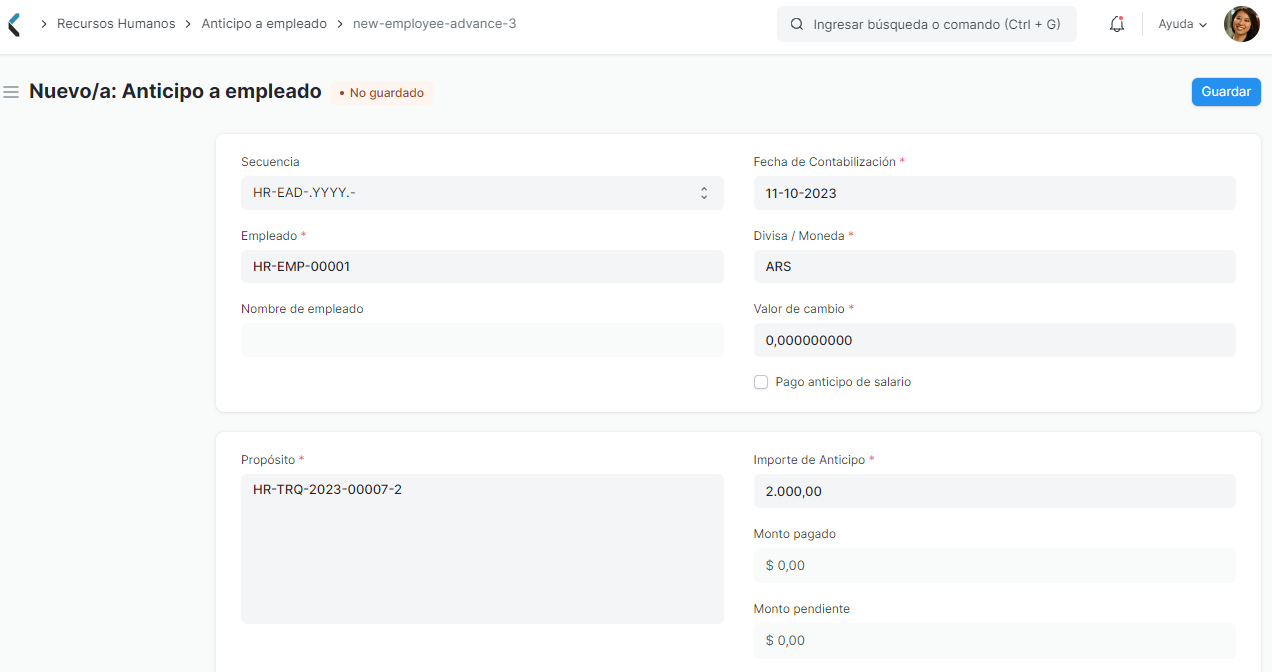Click the Nombre de empleado field
The height and width of the screenshot is (672, 1272).
click(482, 340)
